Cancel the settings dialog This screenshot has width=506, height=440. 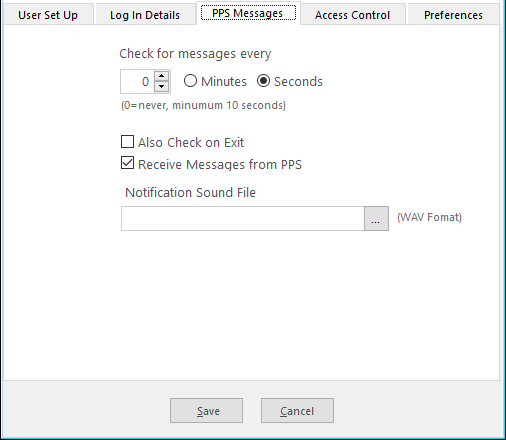pos(297,411)
